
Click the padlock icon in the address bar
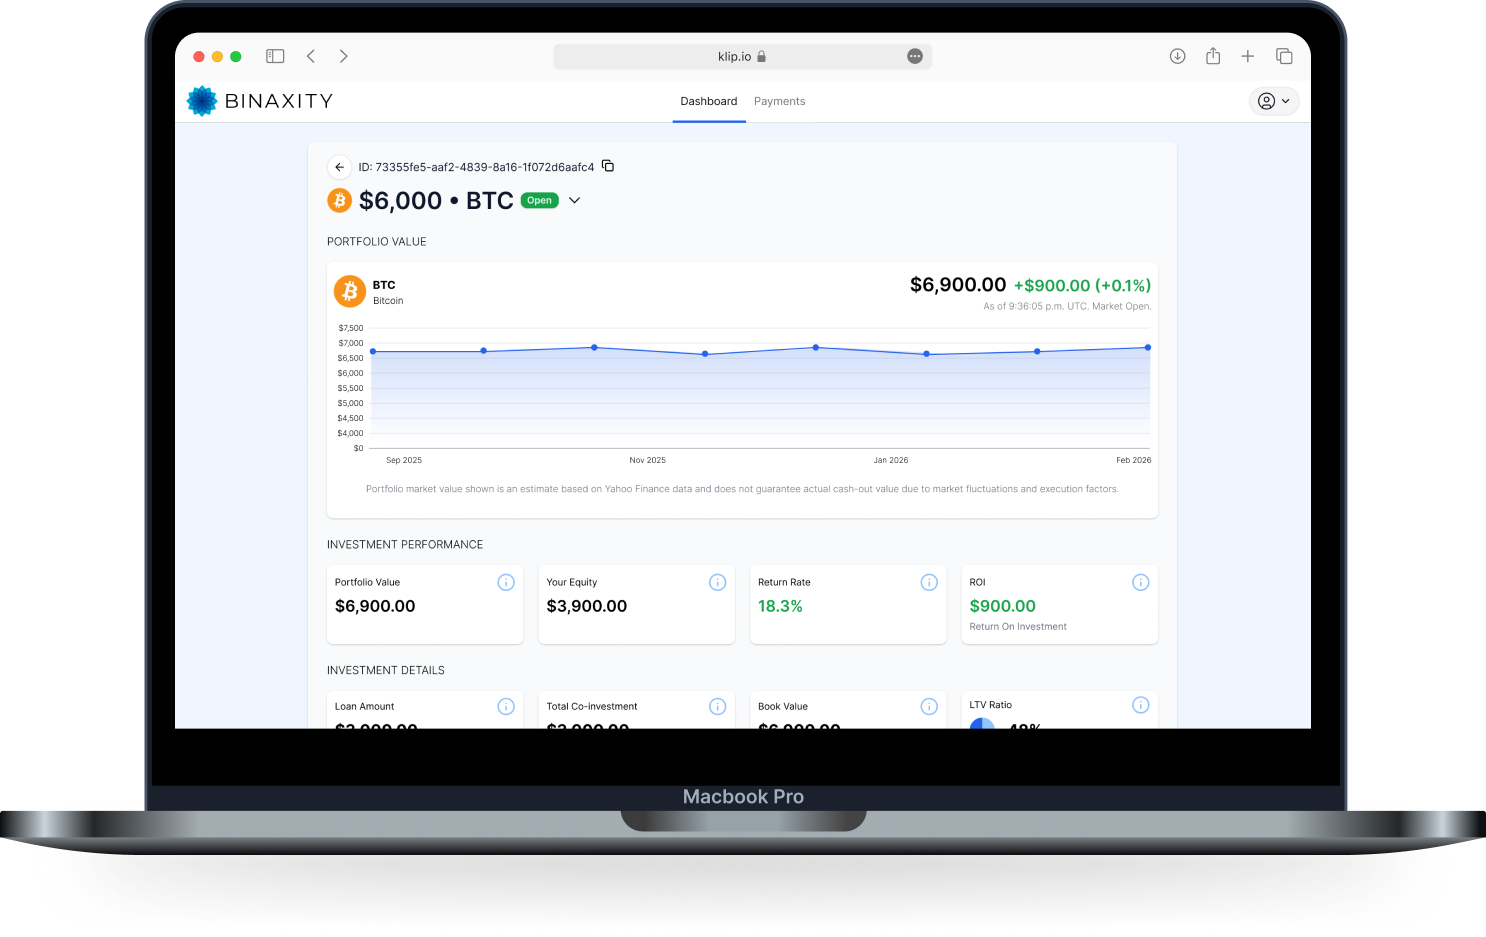click(x=761, y=56)
